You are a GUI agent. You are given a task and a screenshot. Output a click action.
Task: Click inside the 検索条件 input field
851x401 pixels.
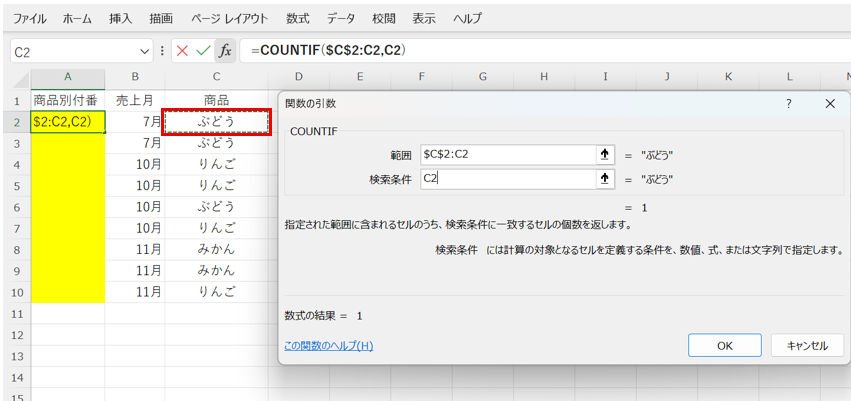coord(505,178)
